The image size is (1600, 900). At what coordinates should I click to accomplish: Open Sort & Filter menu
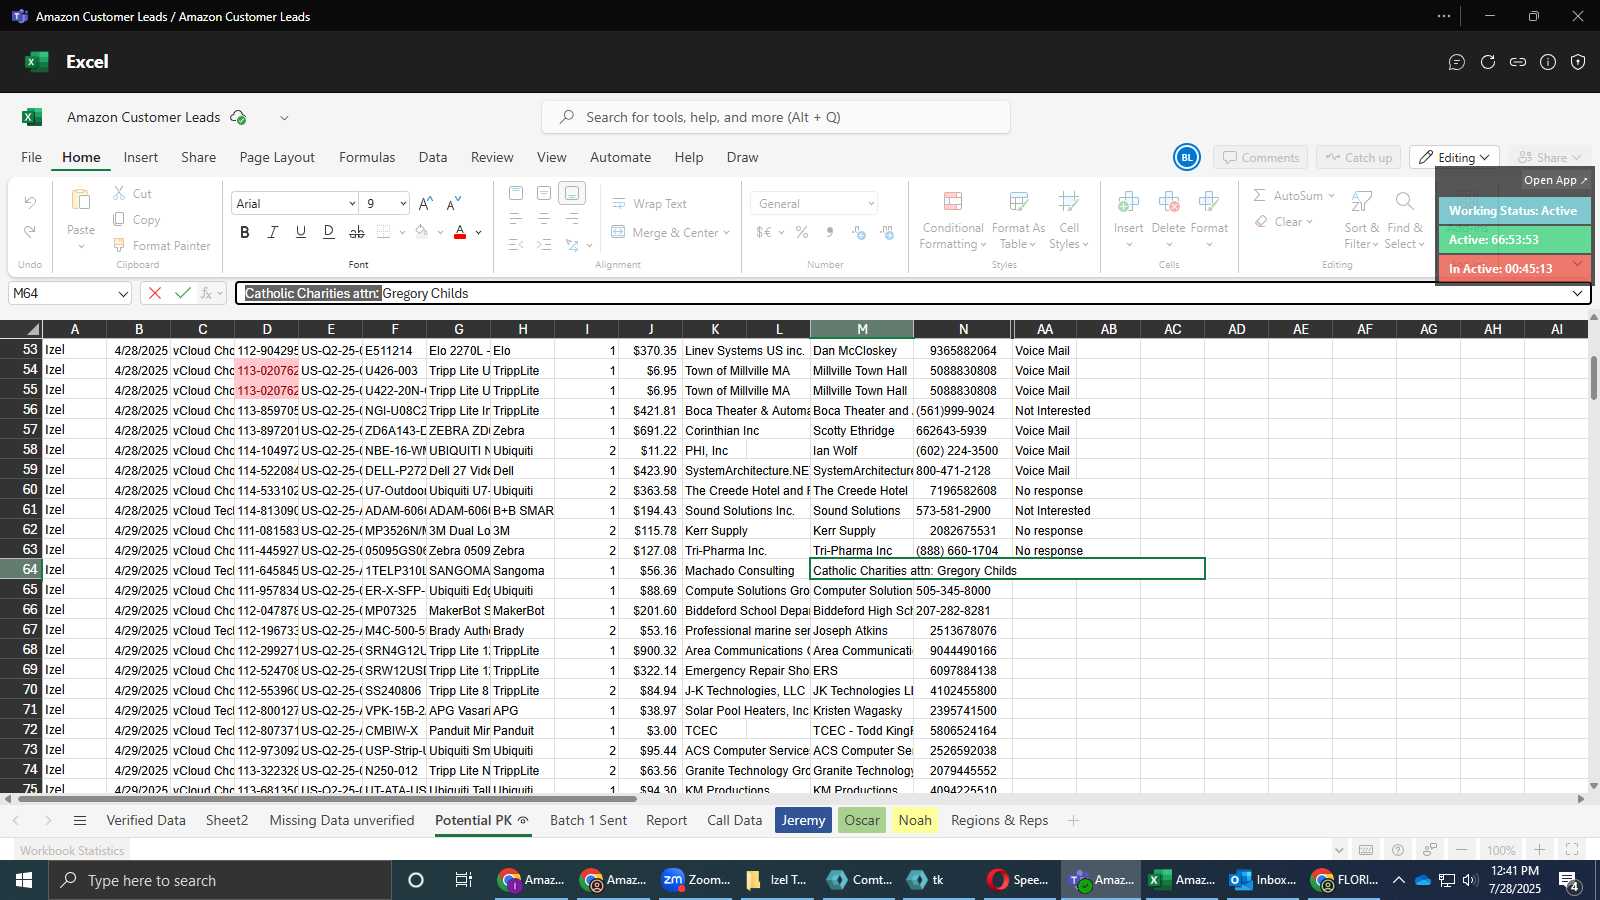pos(1362,220)
